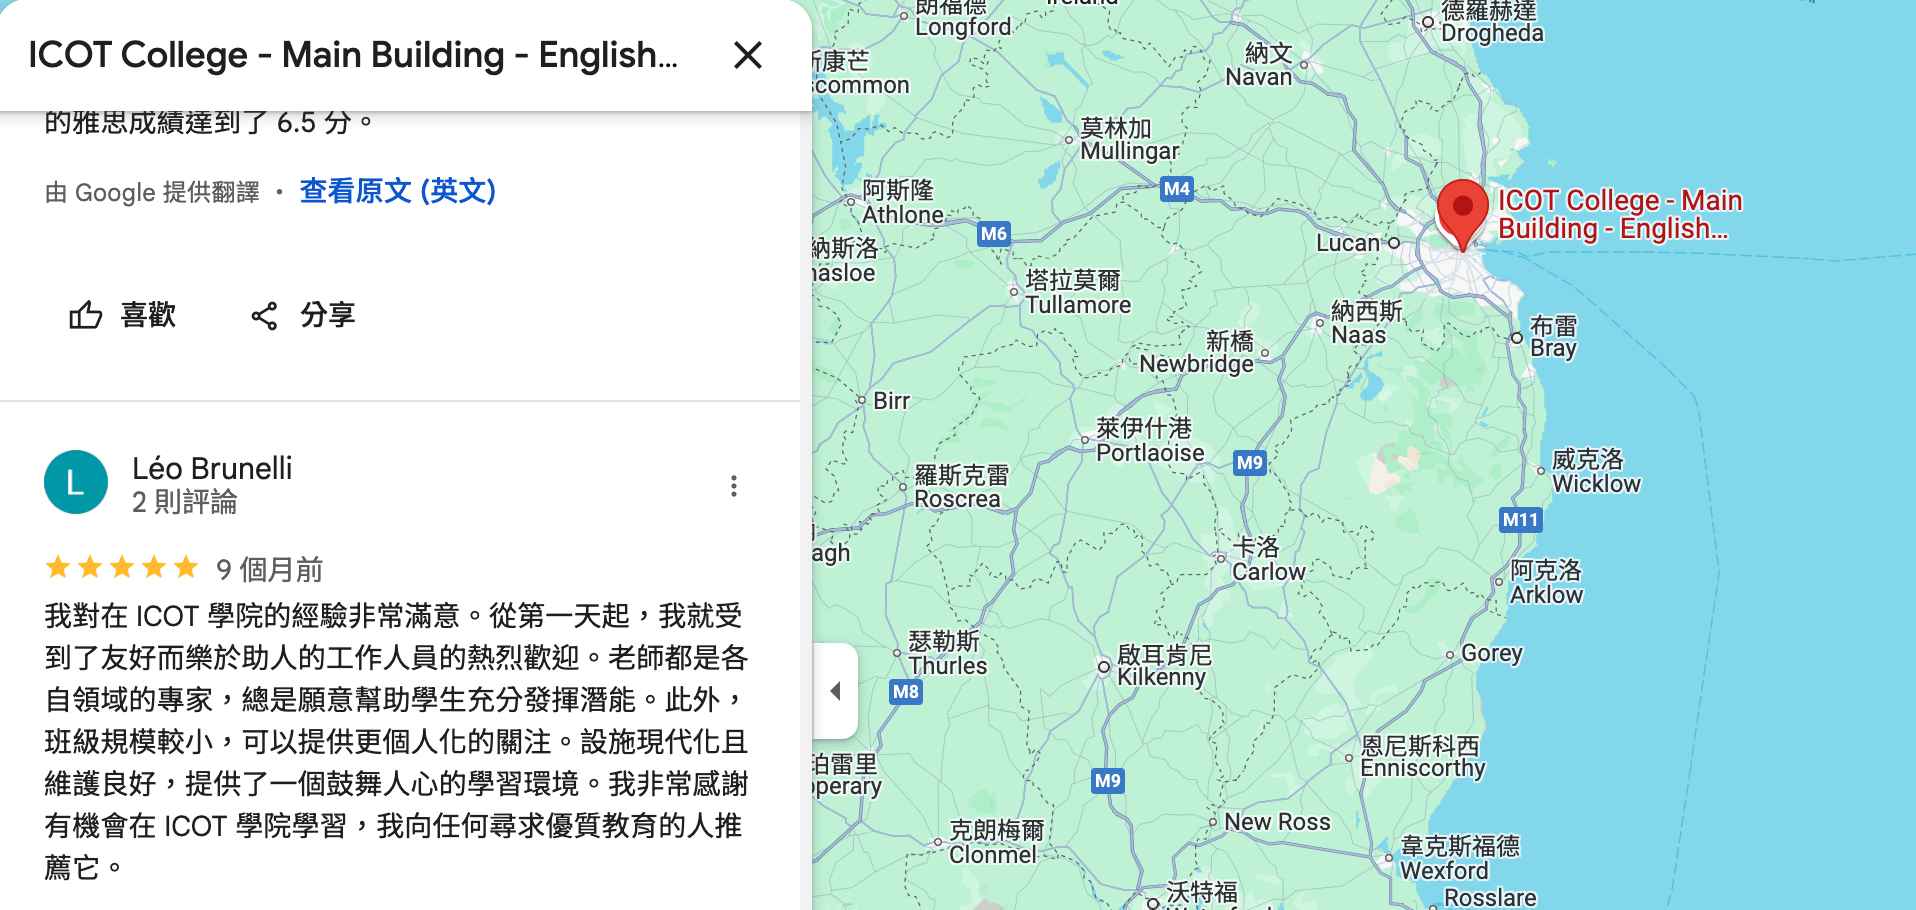Click the M6 motorway shield
Screen dimensions: 1916x910
tap(994, 234)
